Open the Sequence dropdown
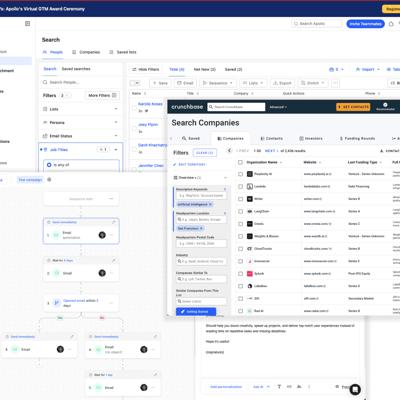 point(218,83)
